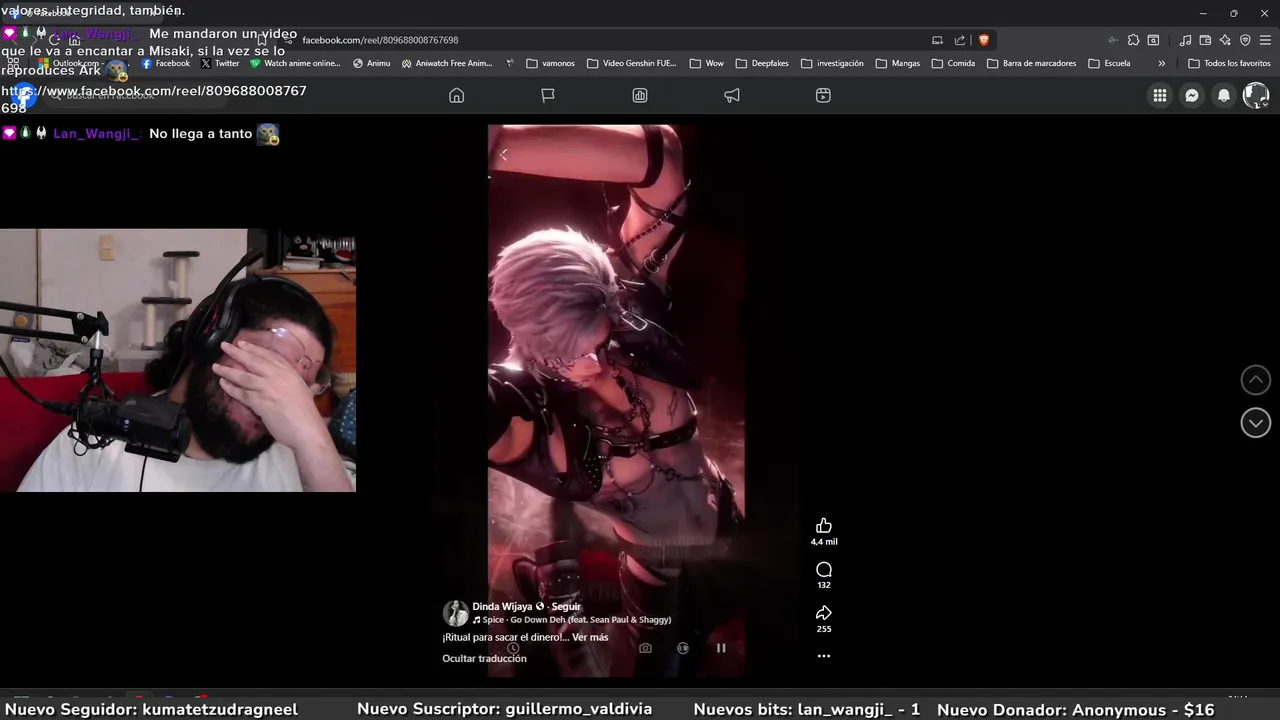Open the reel three-dot options menu
This screenshot has width=1280, height=720.
point(824,656)
